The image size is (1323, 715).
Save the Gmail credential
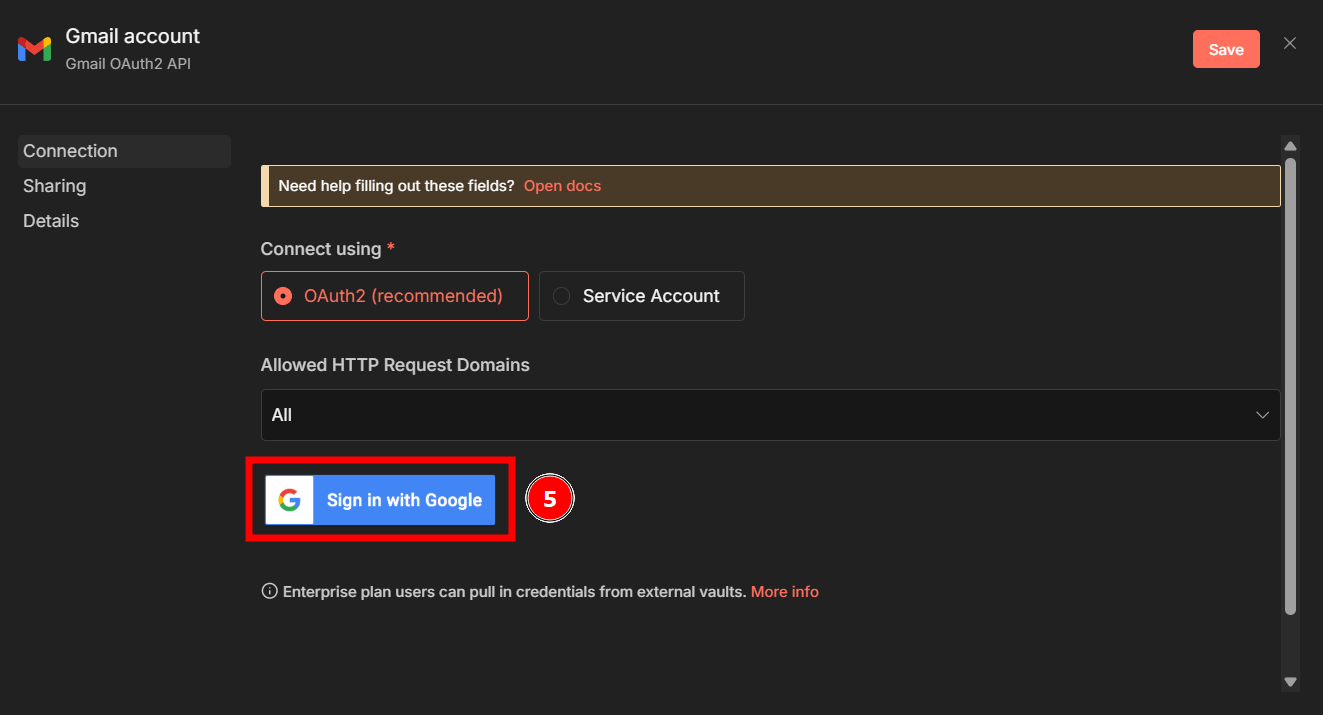click(x=1226, y=49)
